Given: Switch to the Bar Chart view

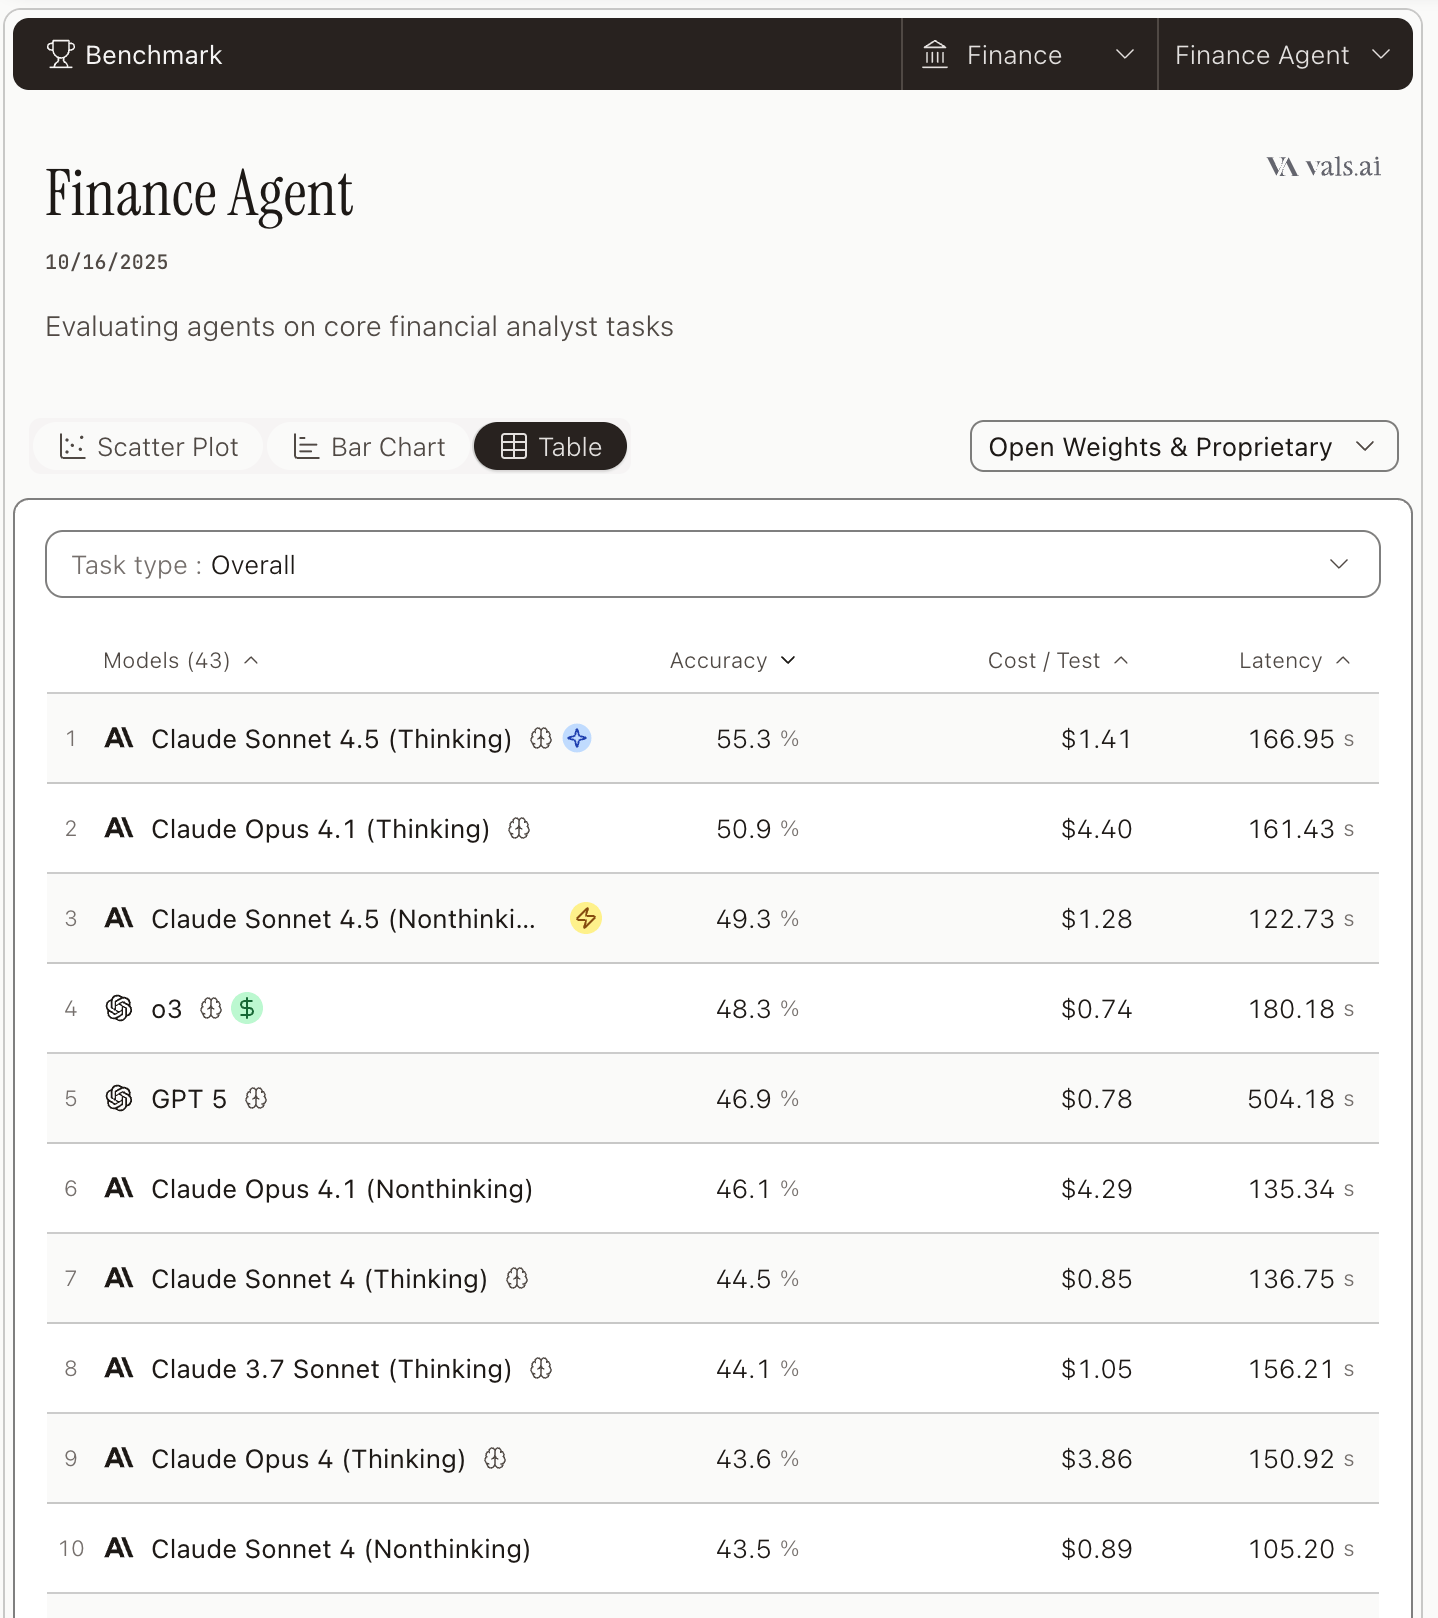Looking at the screenshot, I should coord(369,446).
